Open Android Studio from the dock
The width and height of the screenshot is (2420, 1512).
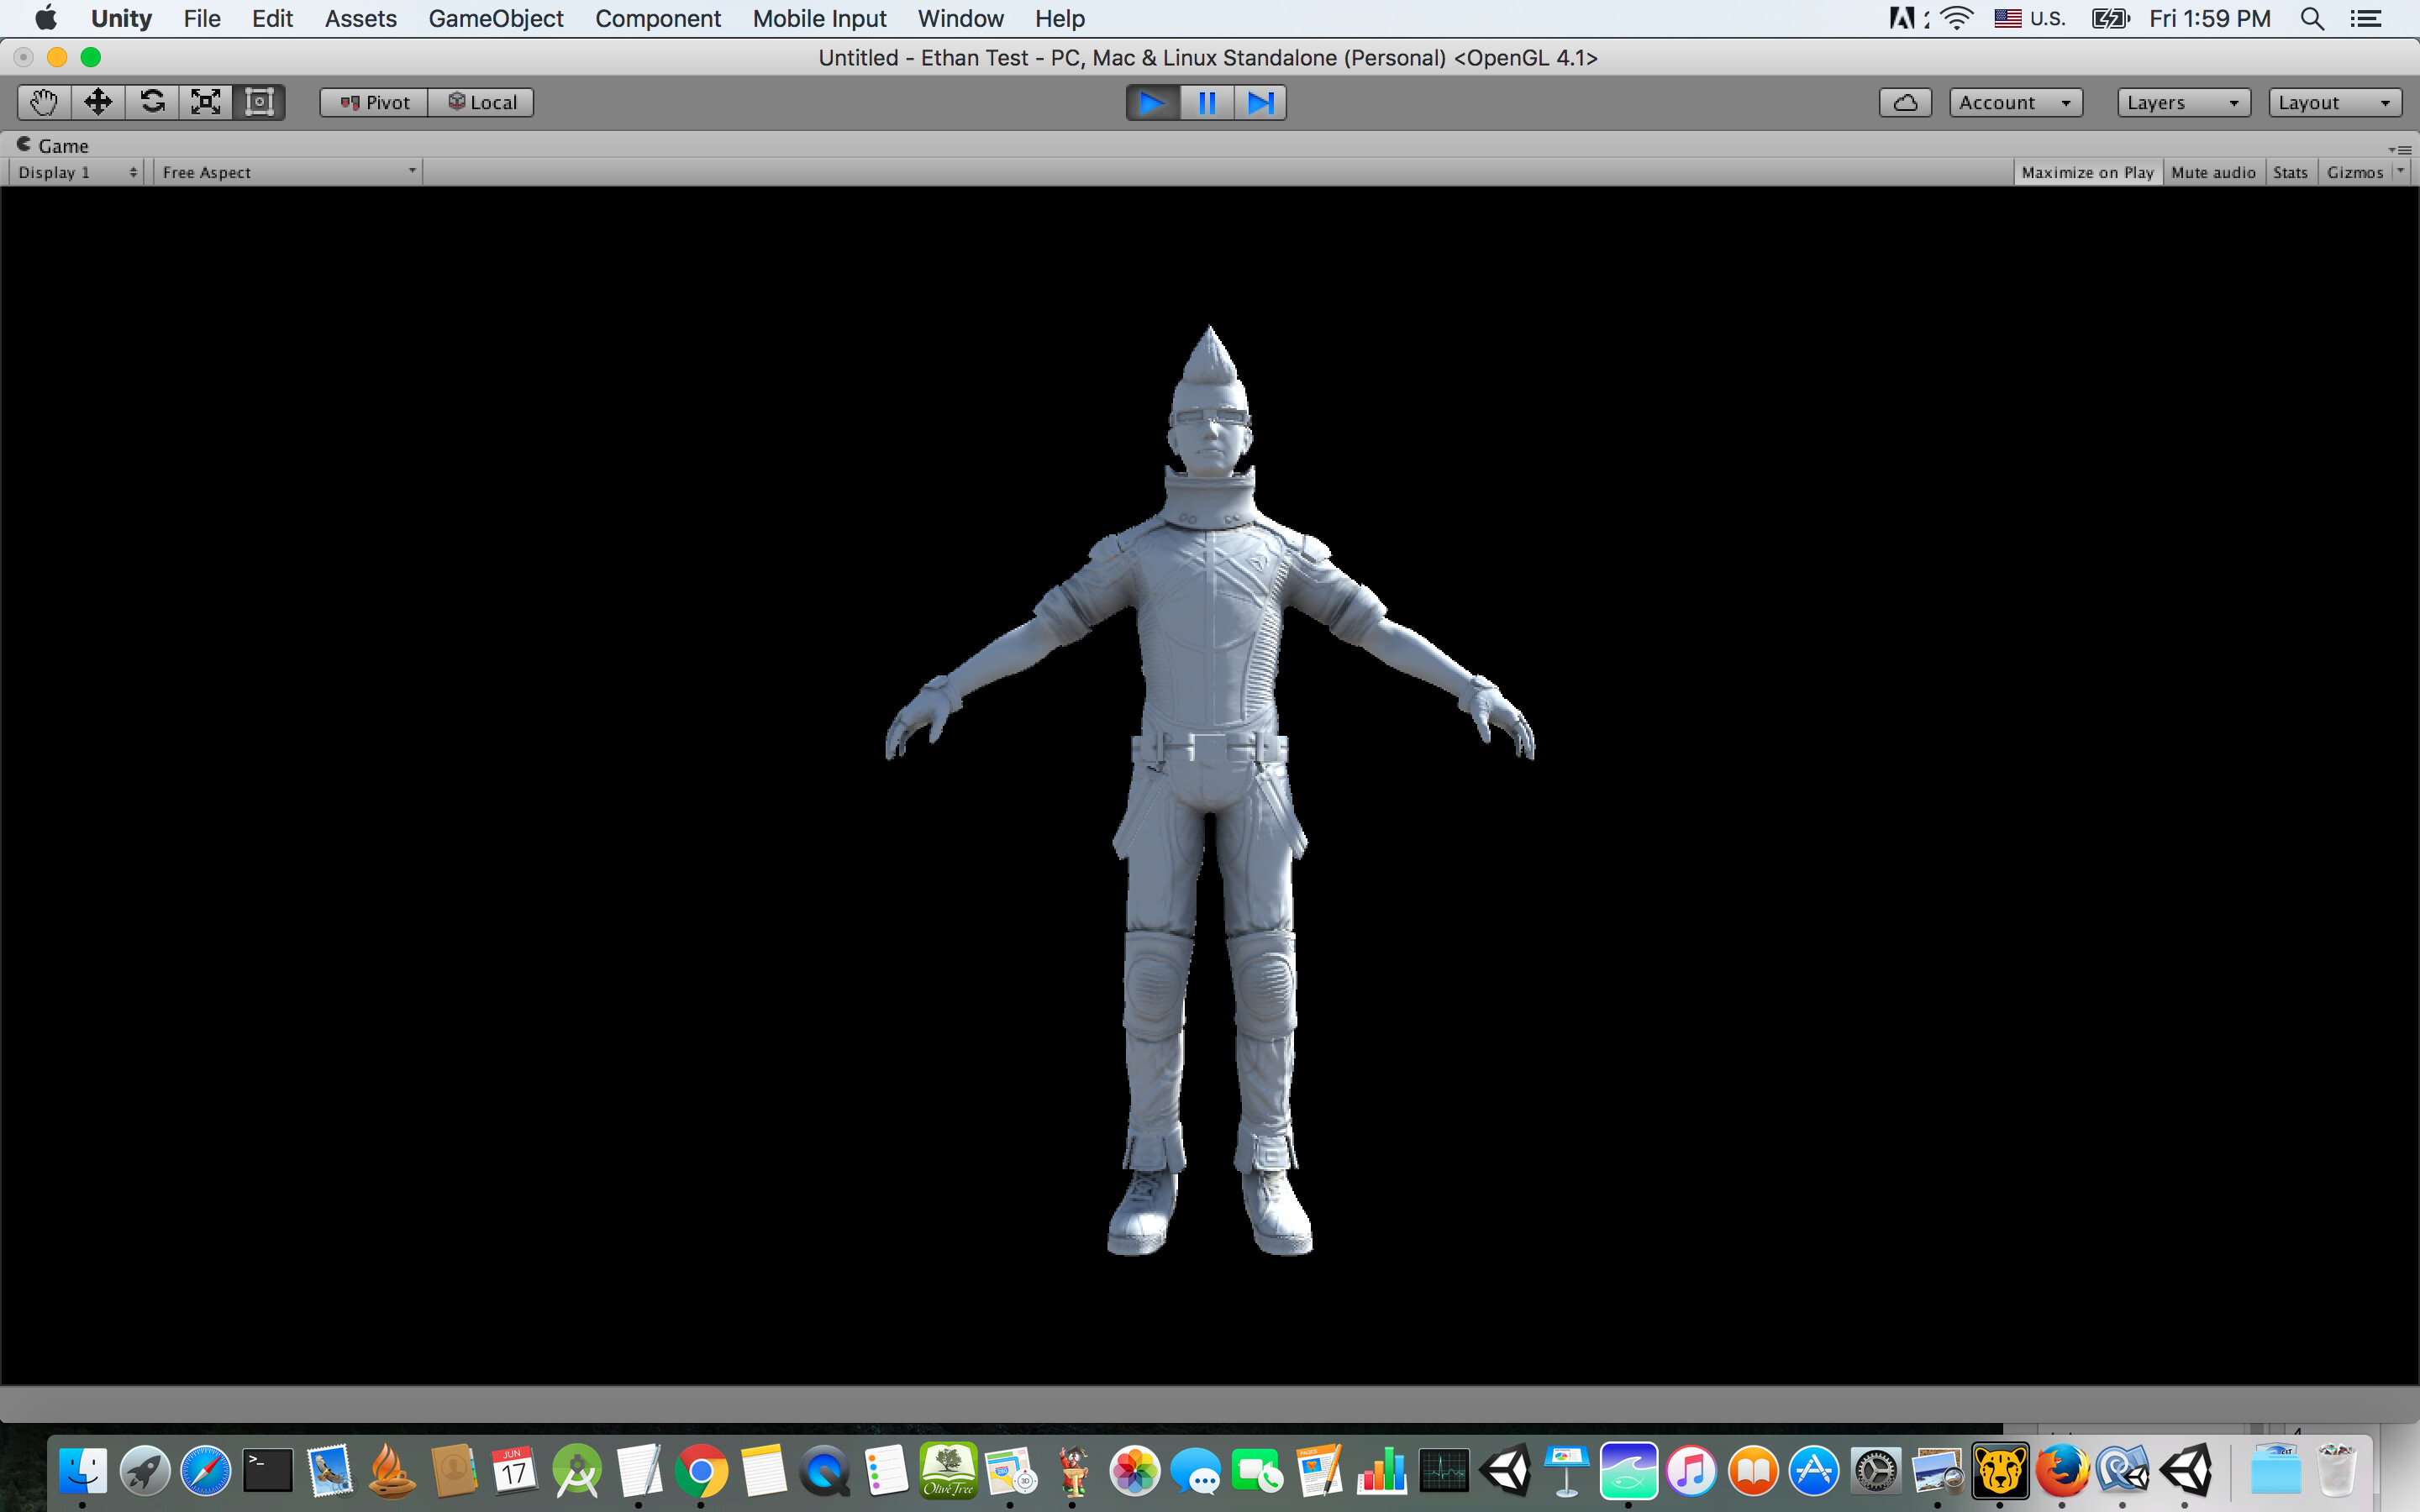coord(579,1470)
